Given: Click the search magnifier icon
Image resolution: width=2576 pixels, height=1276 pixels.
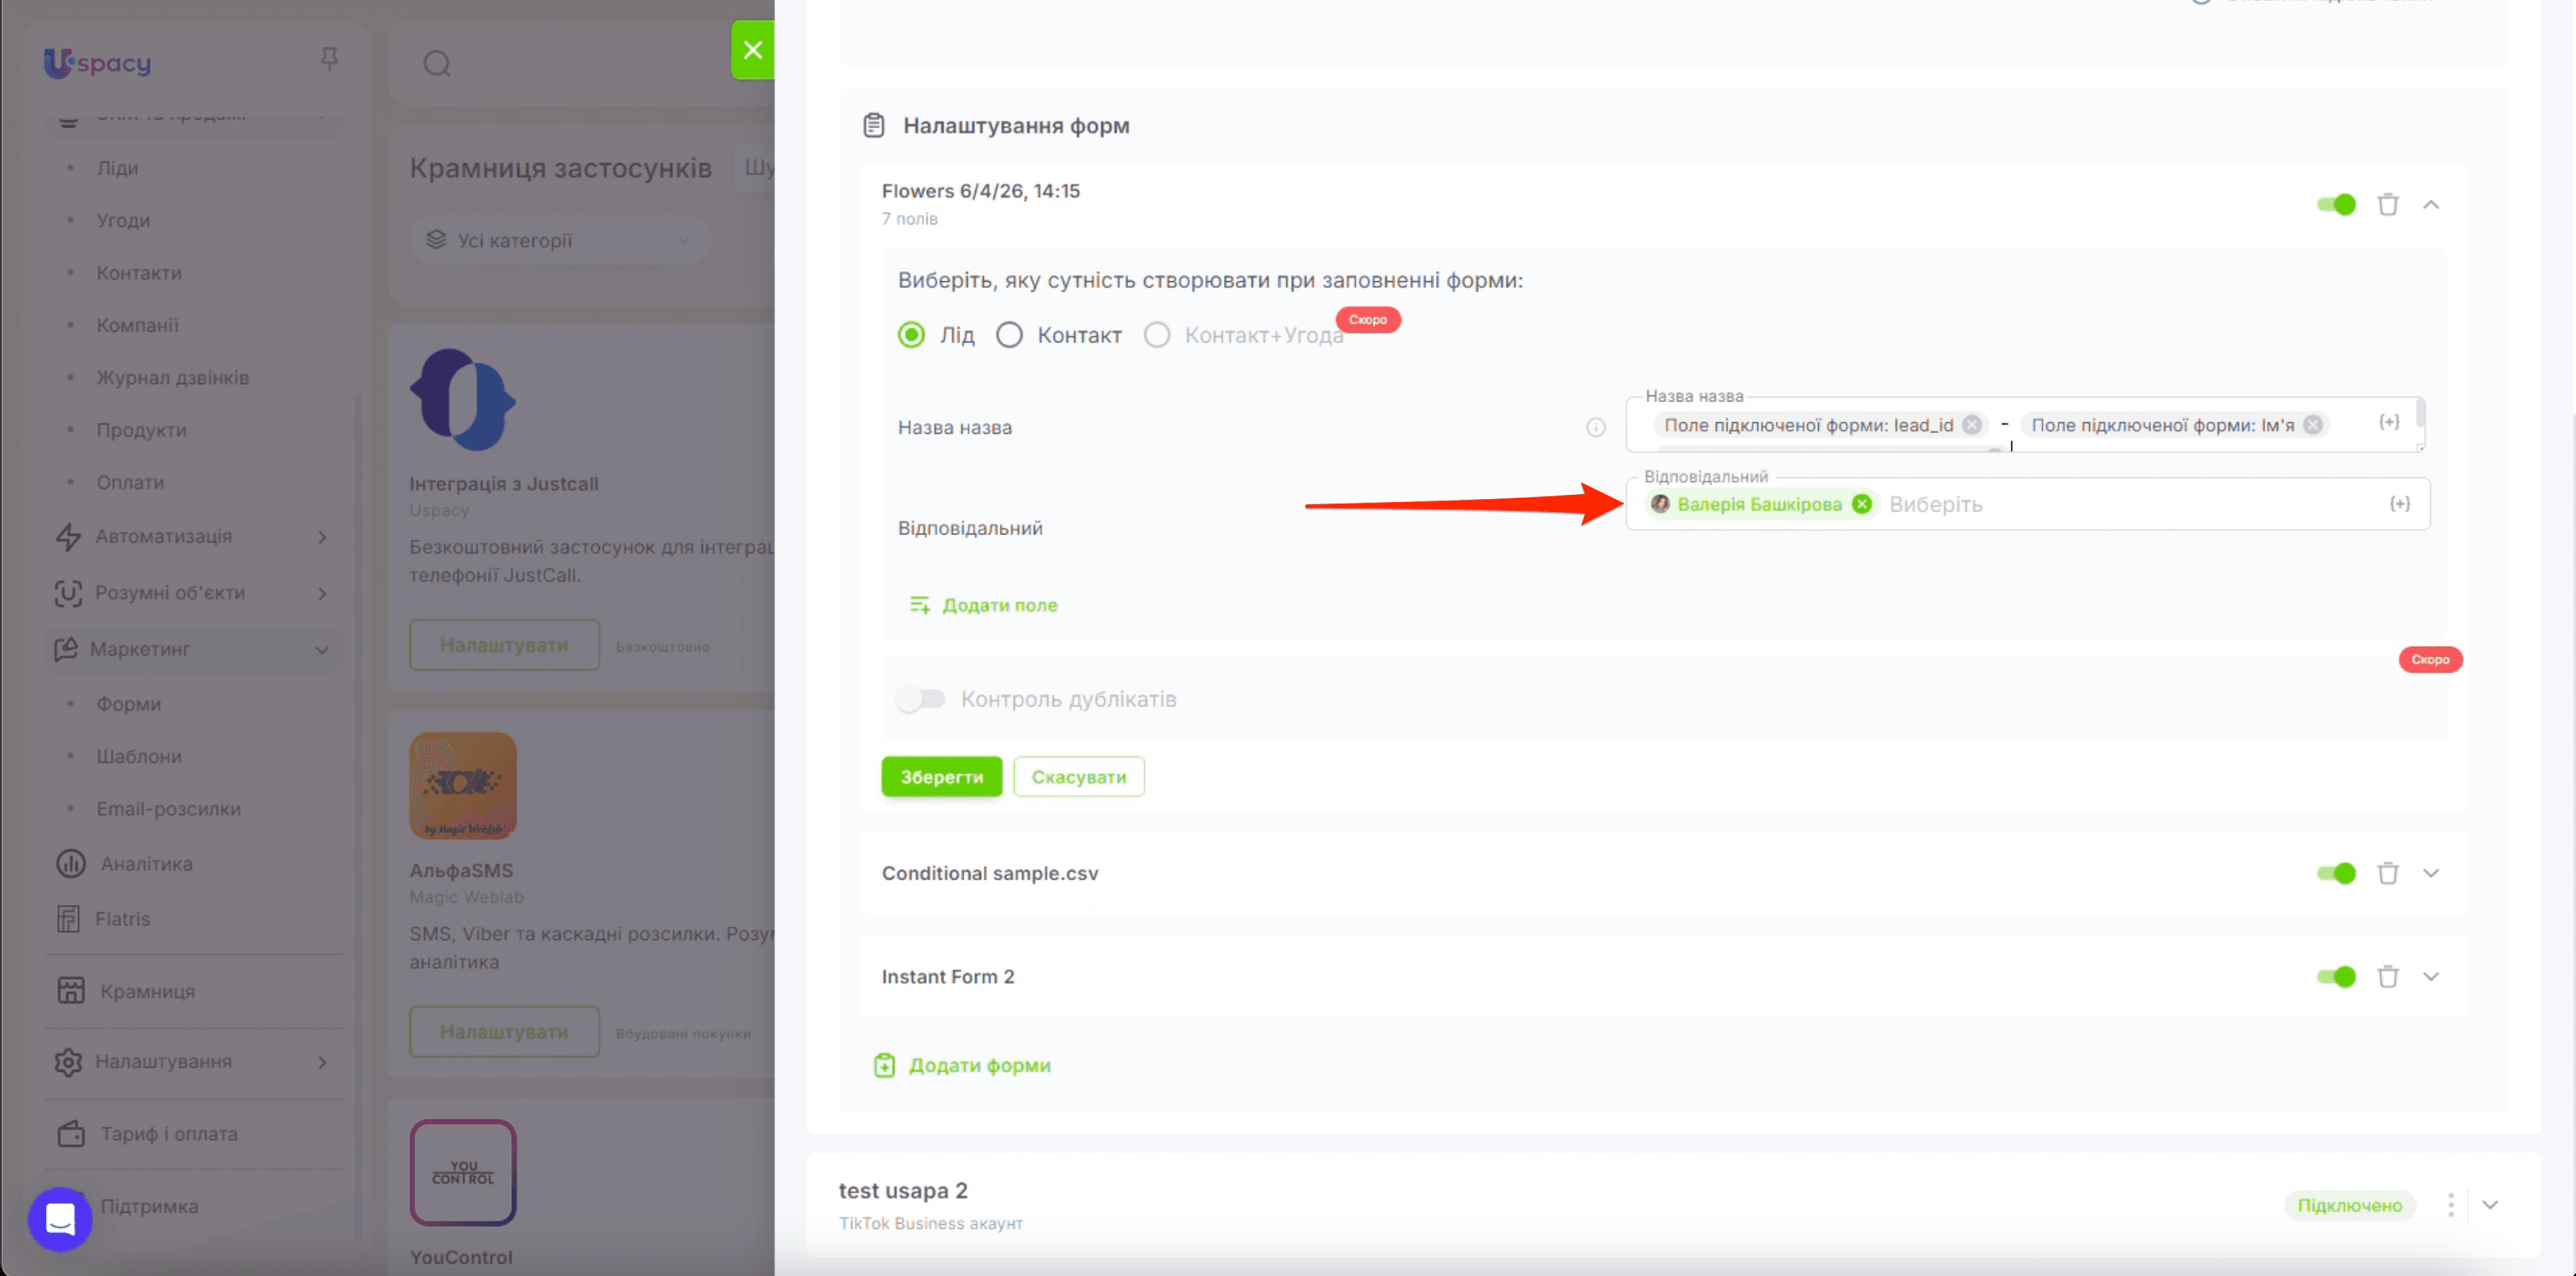Looking at the screenshot, I should click(437, 64).
